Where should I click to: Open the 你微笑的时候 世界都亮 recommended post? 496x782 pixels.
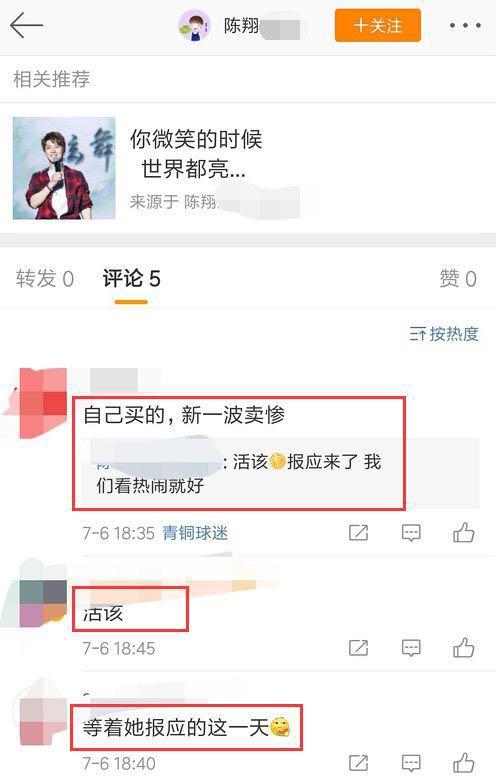(195, 154)
